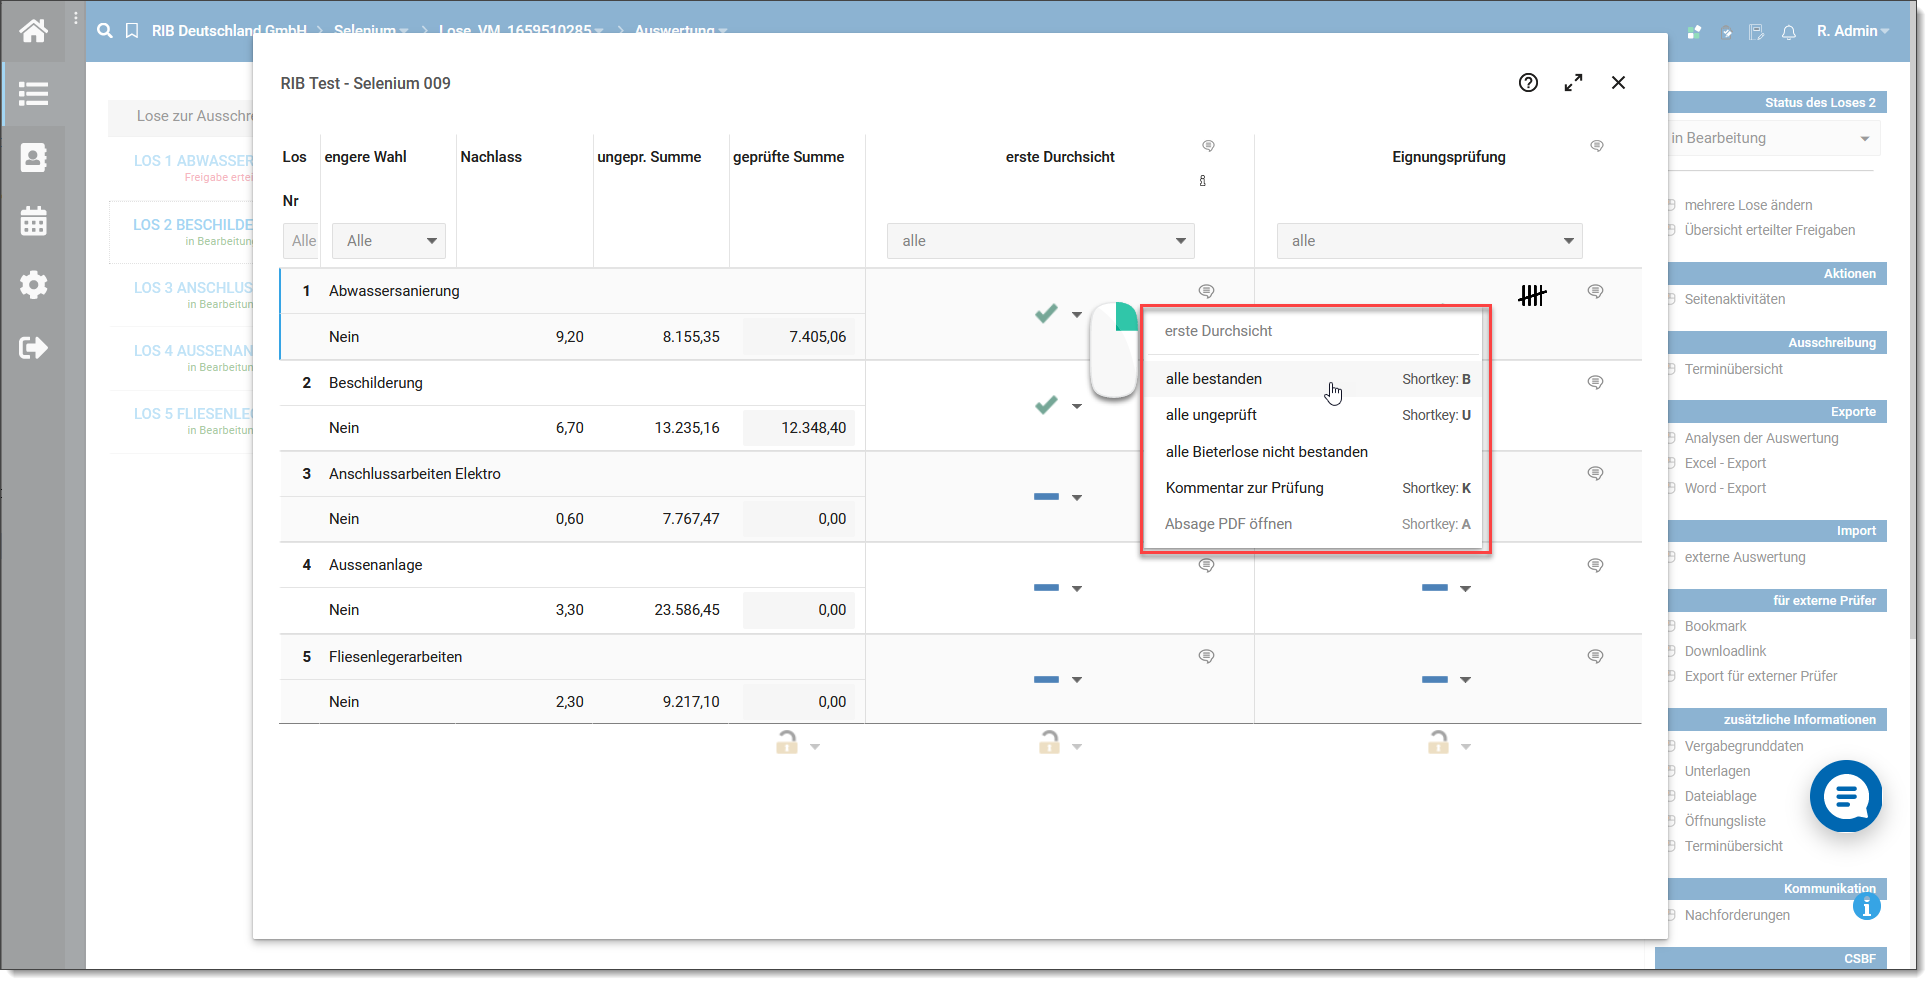Open Vergabegrunddaten link
This screenshot has height=985, width=1932.
[1744, 746]
